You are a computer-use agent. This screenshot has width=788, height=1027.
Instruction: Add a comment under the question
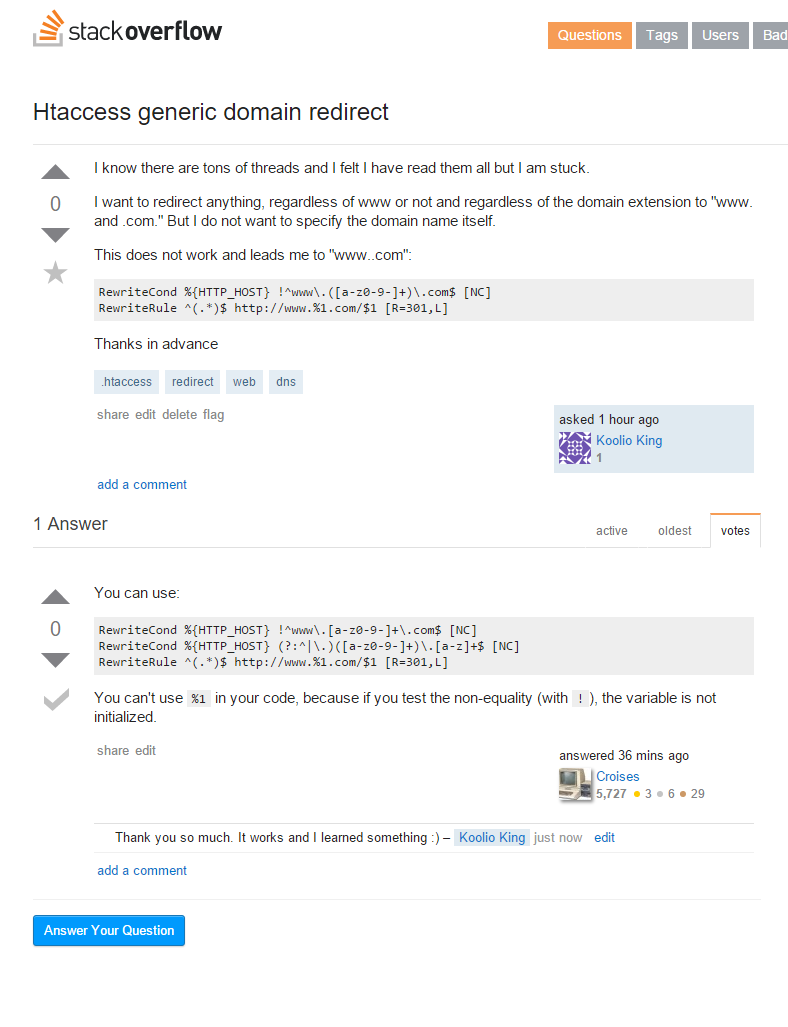142,485
